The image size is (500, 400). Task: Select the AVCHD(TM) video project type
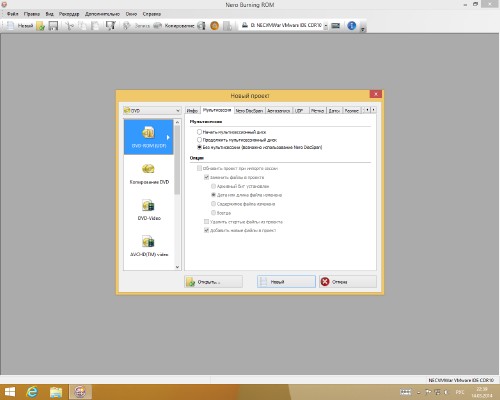[x=149, y=246]
